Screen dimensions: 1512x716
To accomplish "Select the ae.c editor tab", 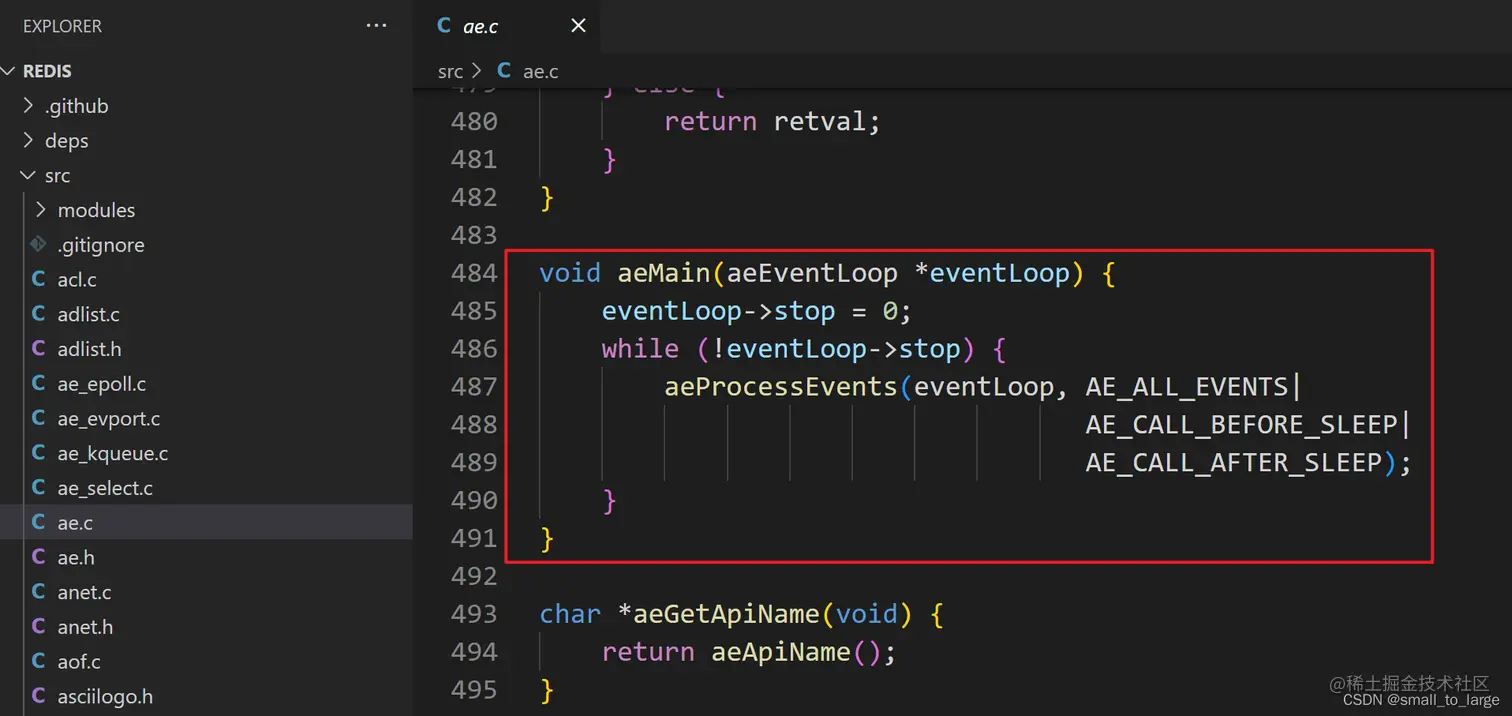I will 507,26.
